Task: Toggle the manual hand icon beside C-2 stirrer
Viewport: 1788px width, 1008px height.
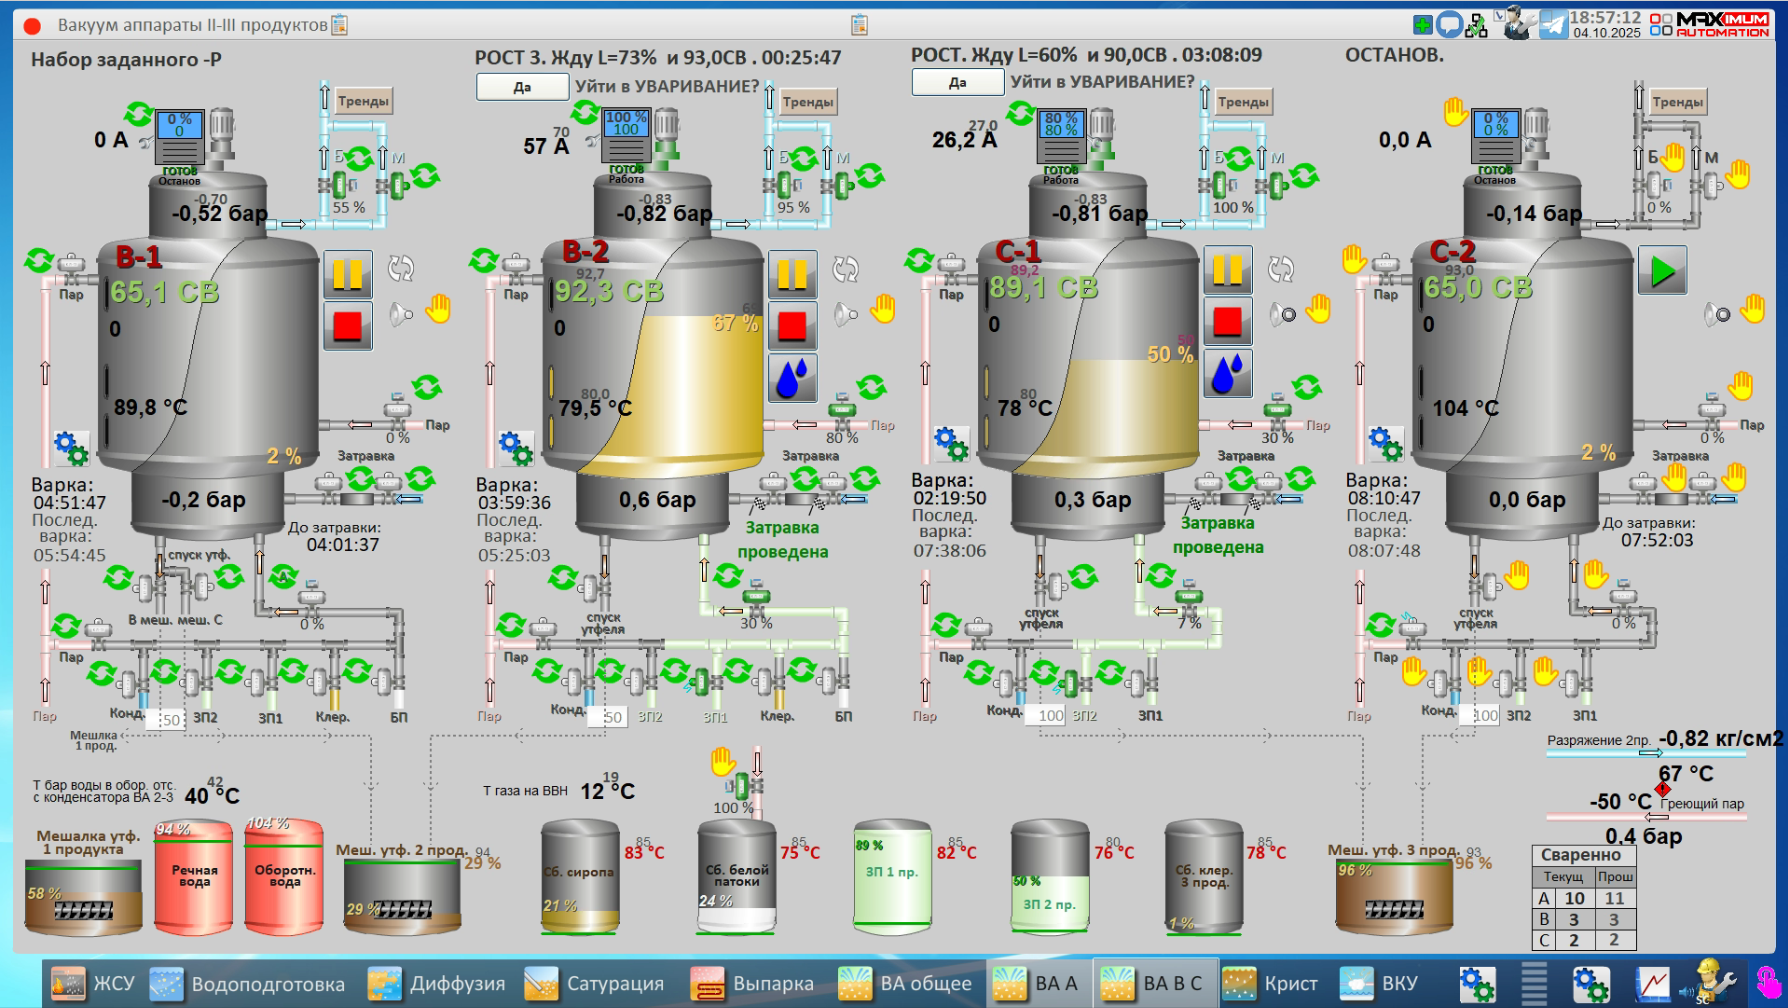Action: tap(1455, 112)
